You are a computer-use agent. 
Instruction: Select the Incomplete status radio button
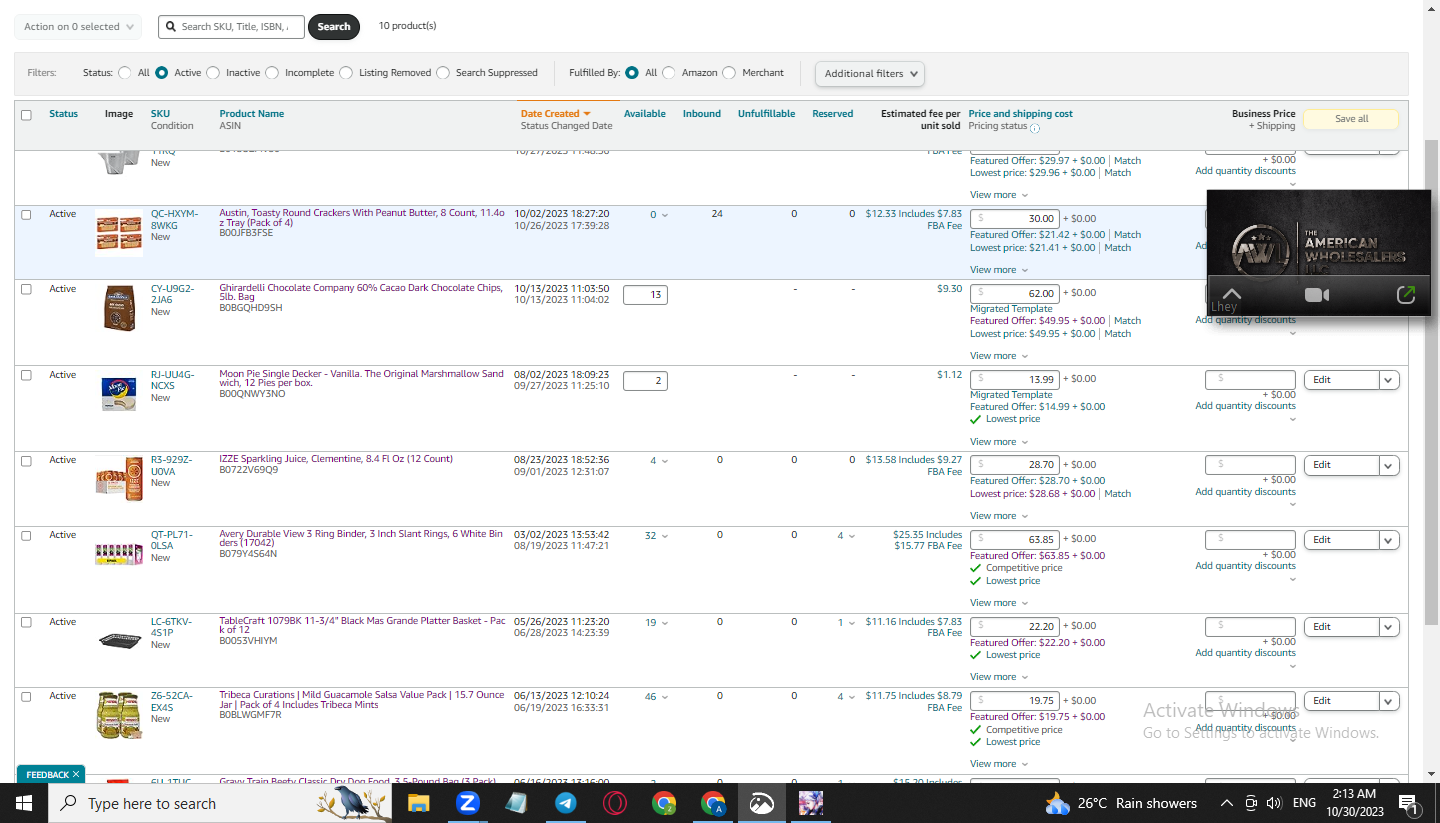click(272, 73)
